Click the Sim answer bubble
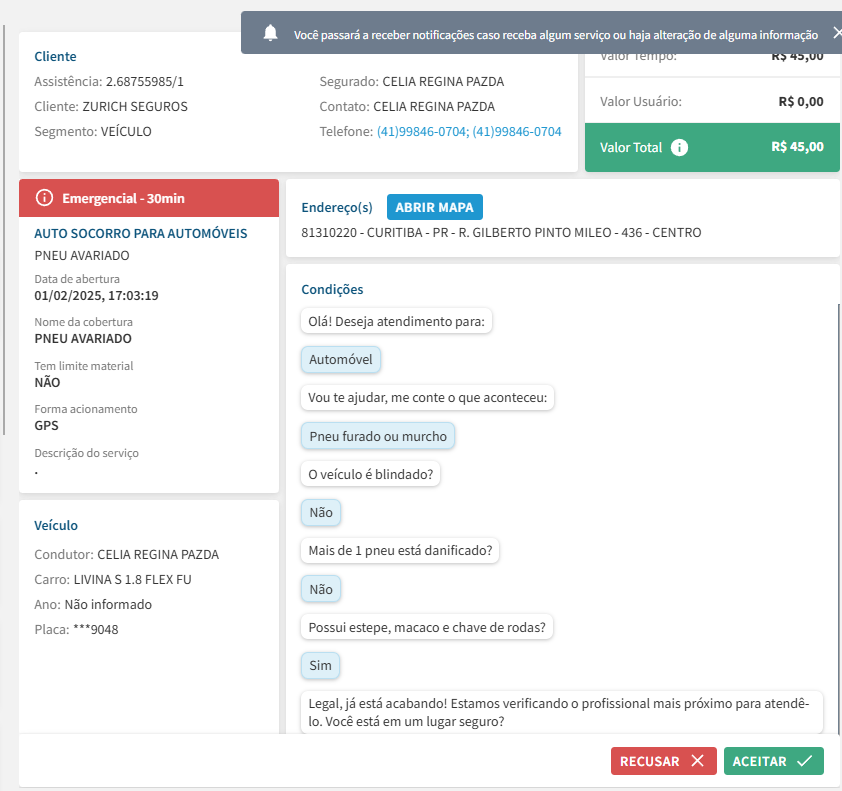Viewport: 842px width, 791px height. pyautogui.click(x=320, y=665)
